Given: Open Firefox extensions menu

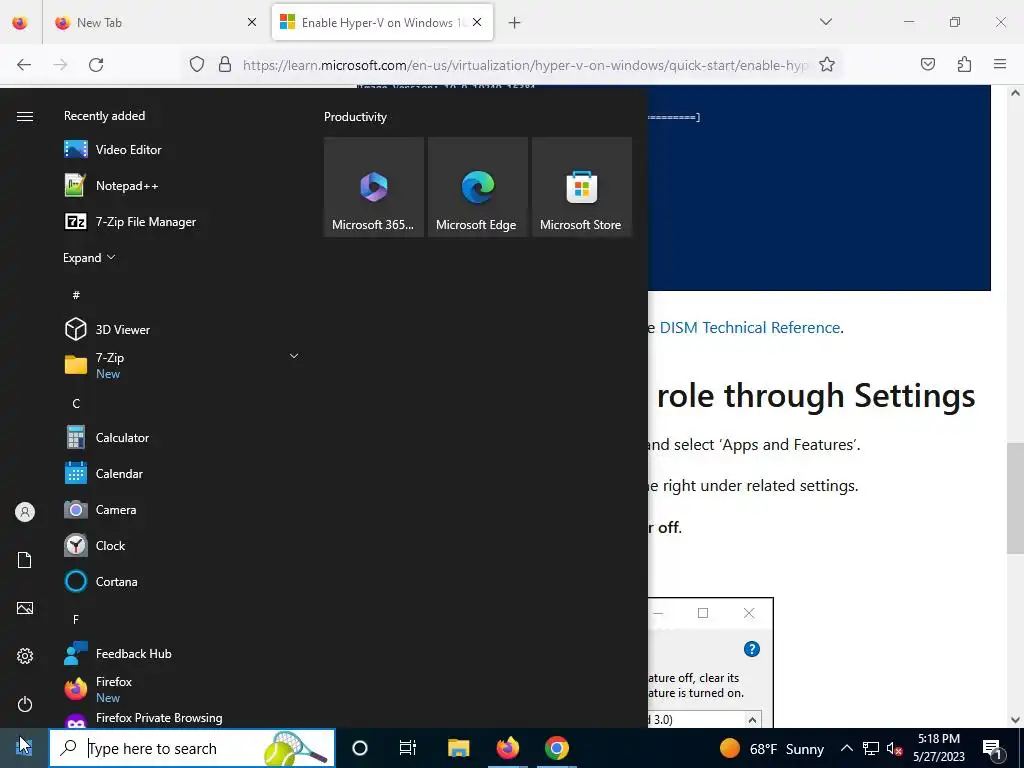Looking at the screenshot, I should (x=964, y=64).
